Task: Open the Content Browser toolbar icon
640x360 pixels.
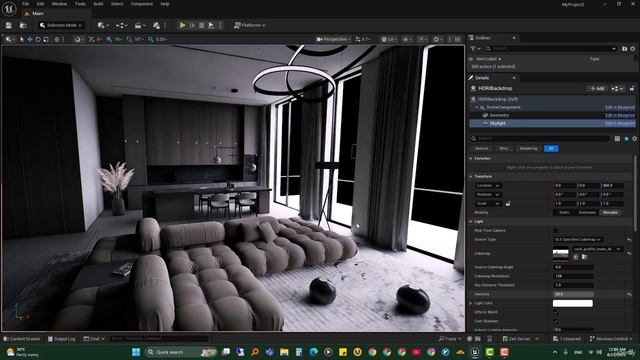Action: (23, 25)
